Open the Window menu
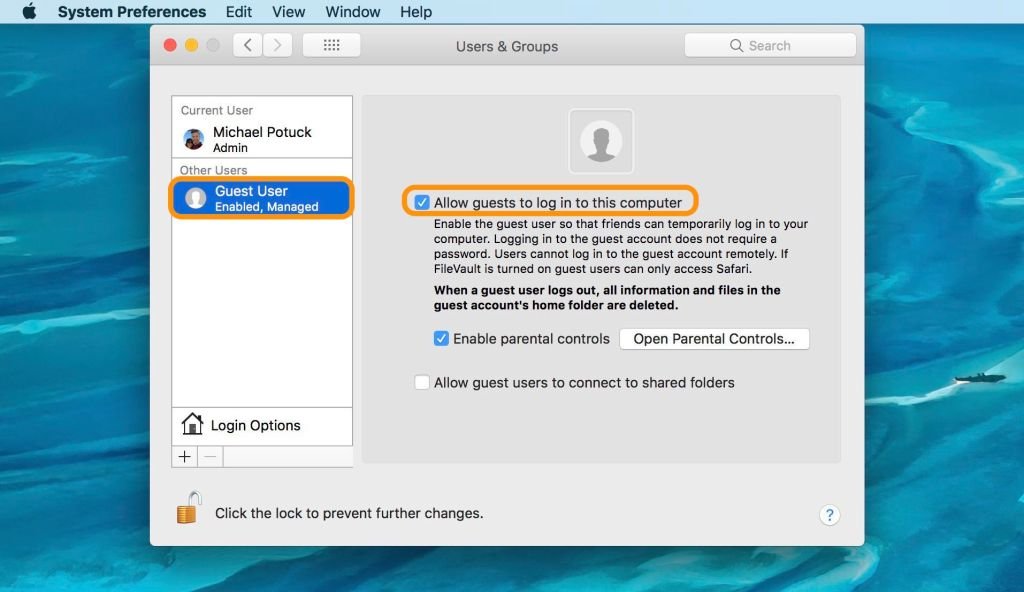 353,12
